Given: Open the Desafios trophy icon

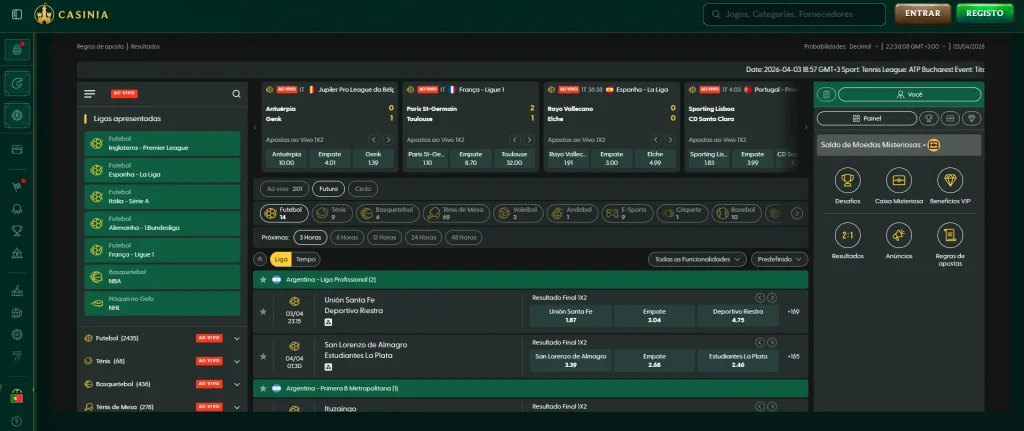Looking at the screenshot, I should pos(848,180).
